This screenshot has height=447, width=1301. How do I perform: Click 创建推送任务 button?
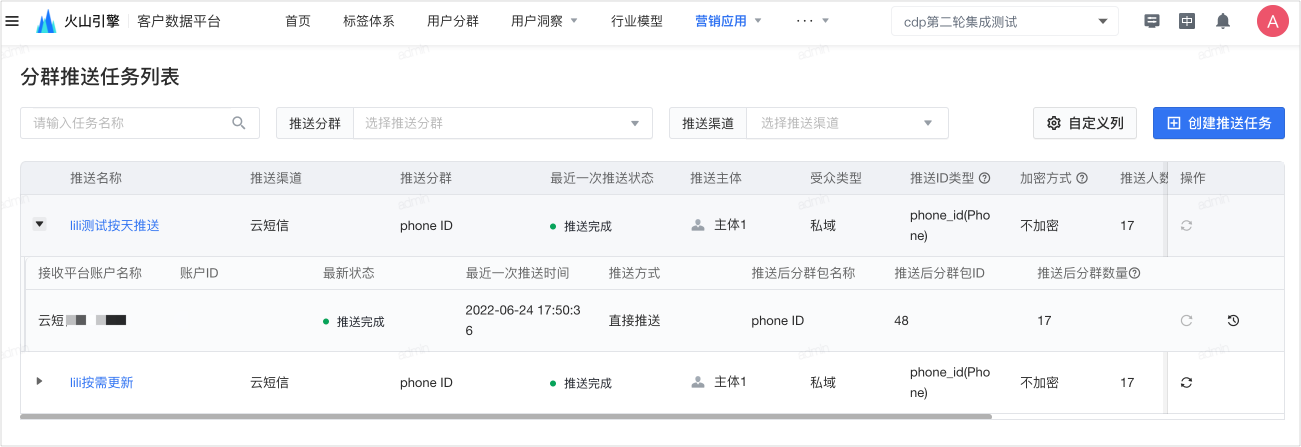point(1219,123)
